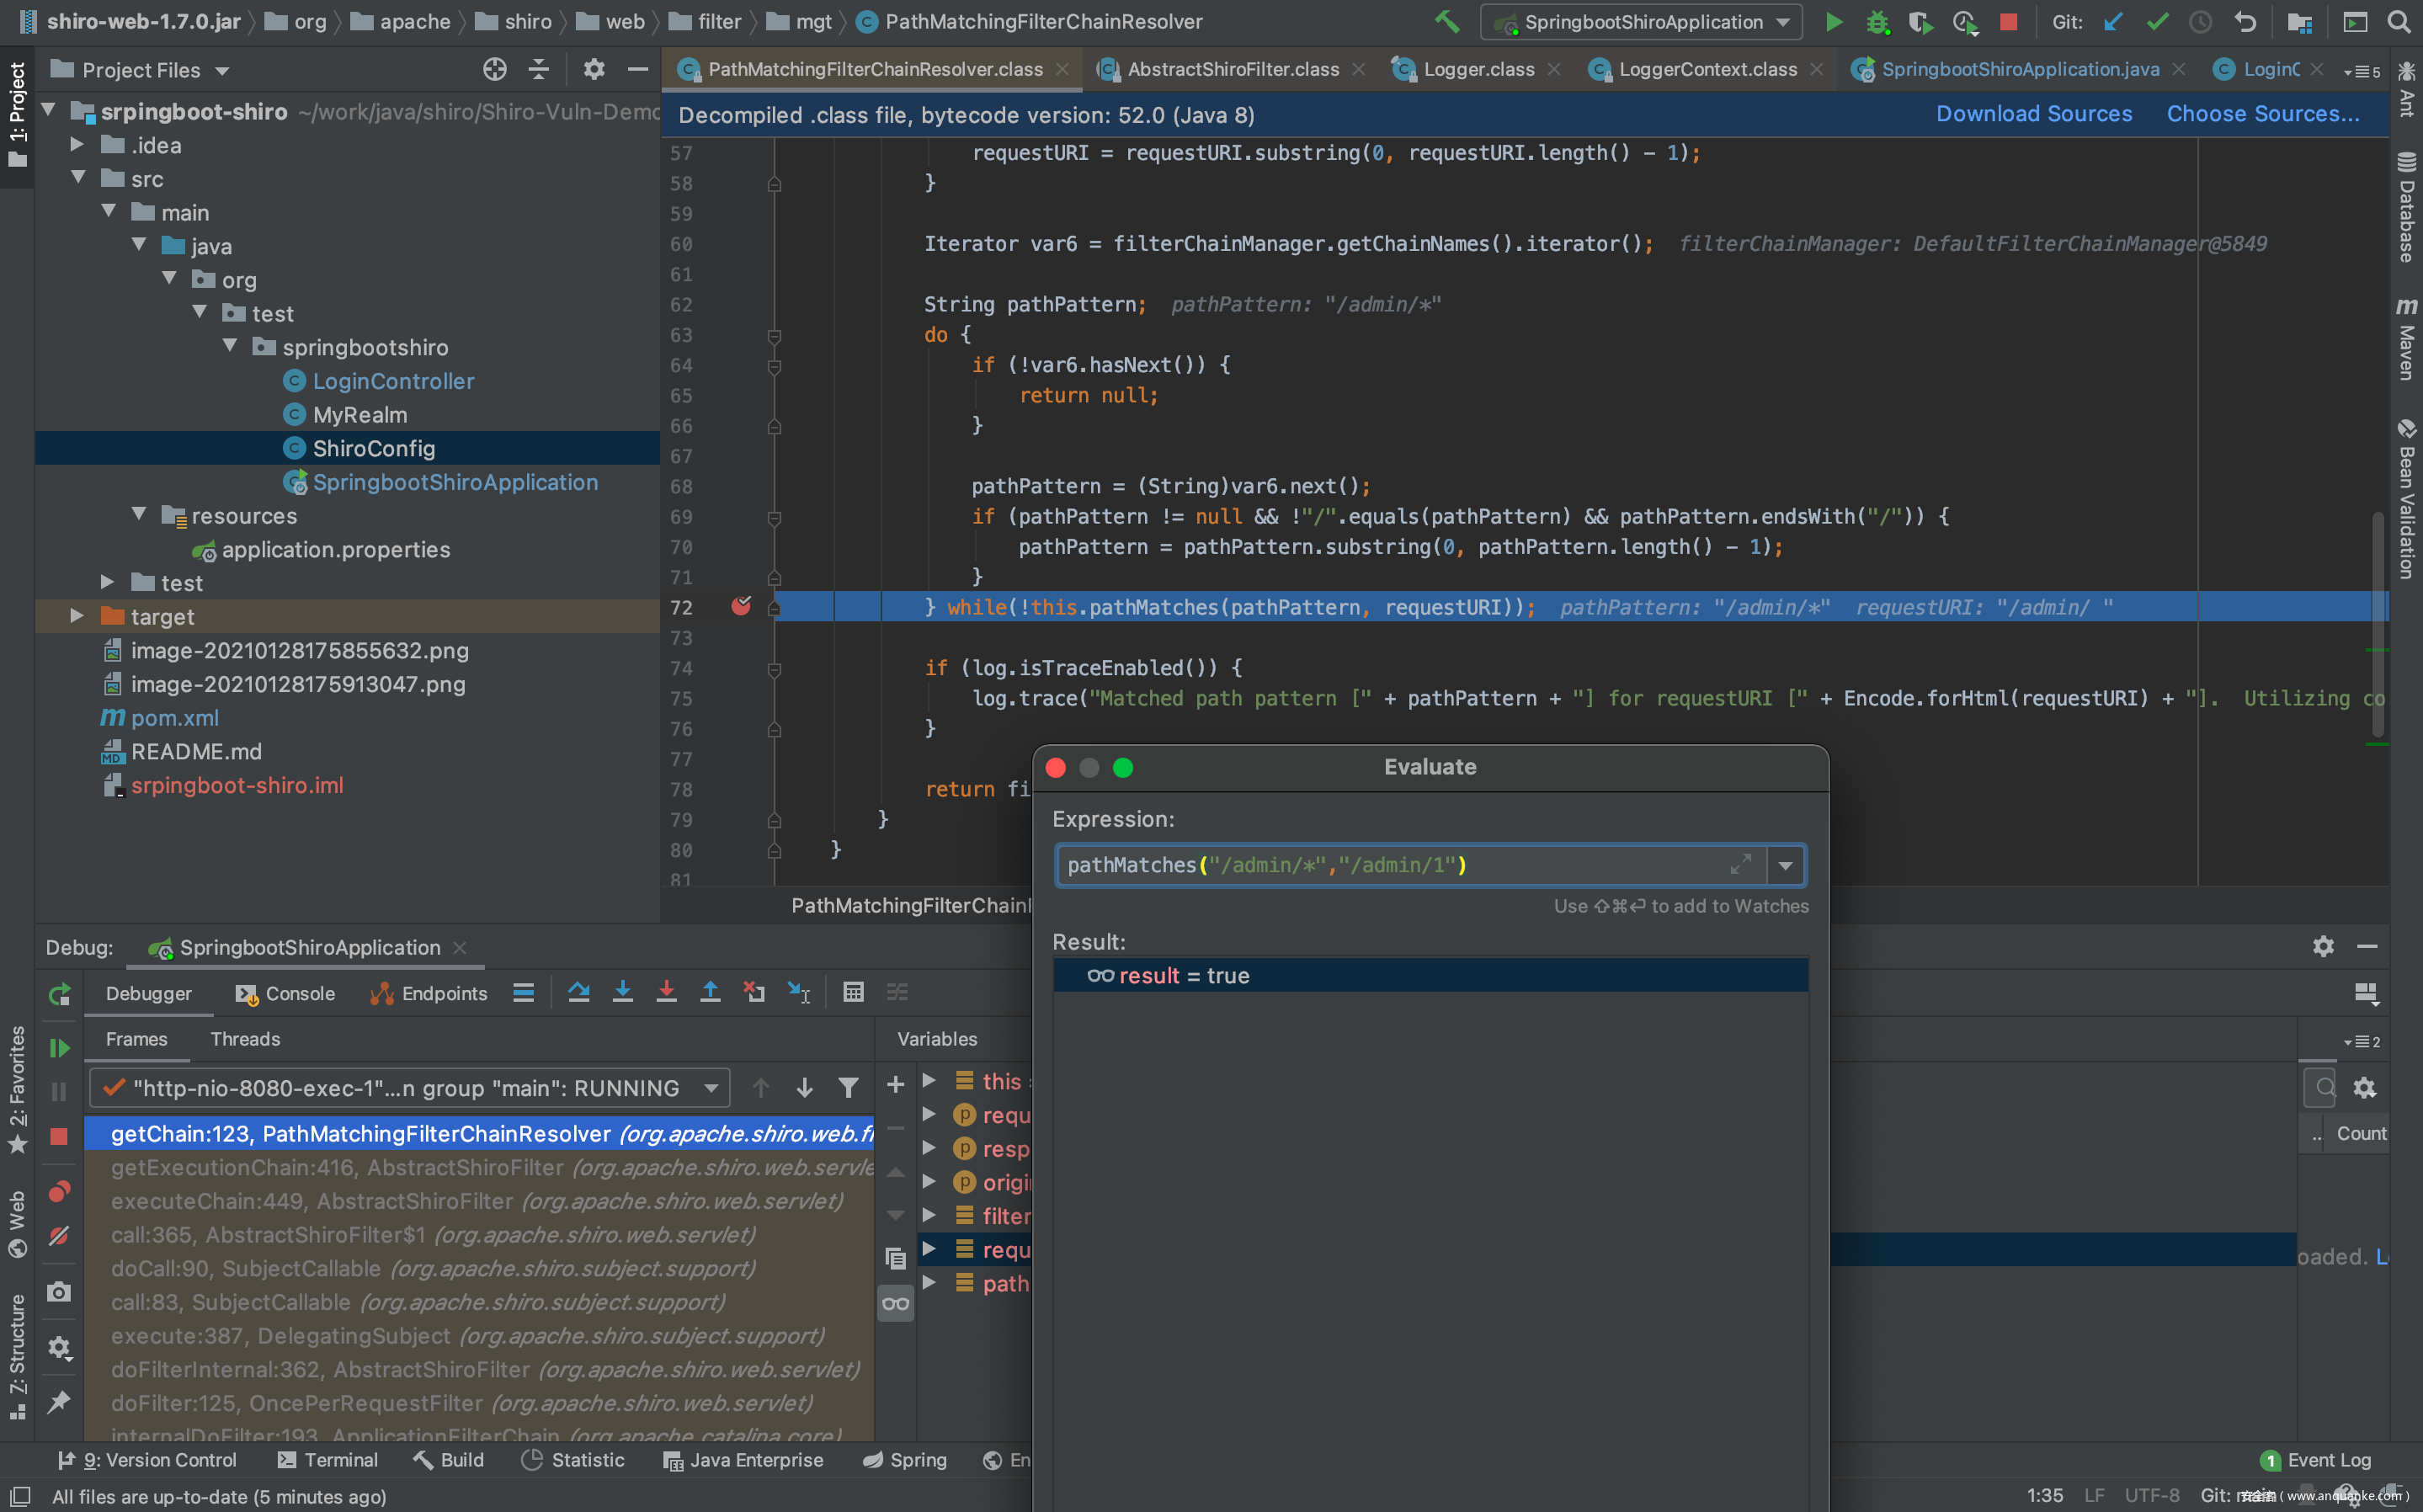Switch to the Threads tab
Viewport: 2423px width, 1512px height.
click(245, 1039)
